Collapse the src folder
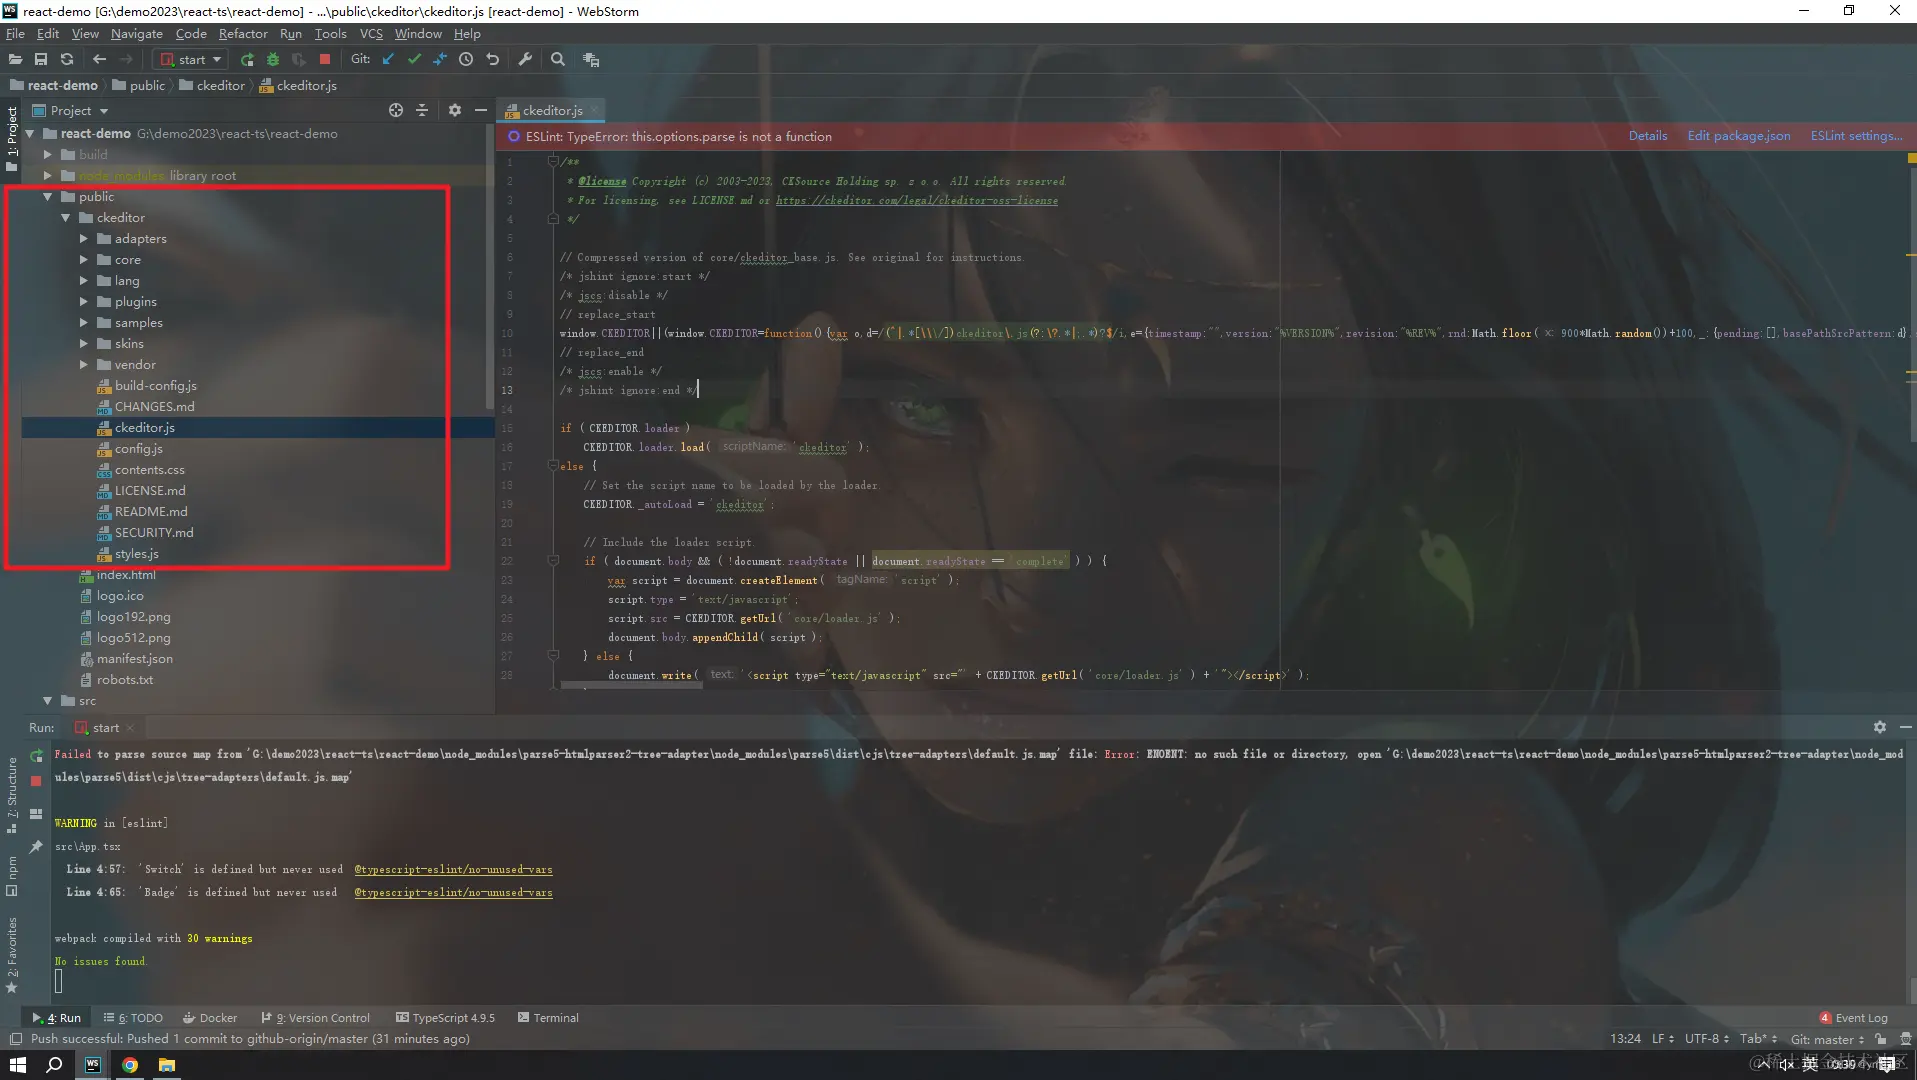 click(48, 701)
